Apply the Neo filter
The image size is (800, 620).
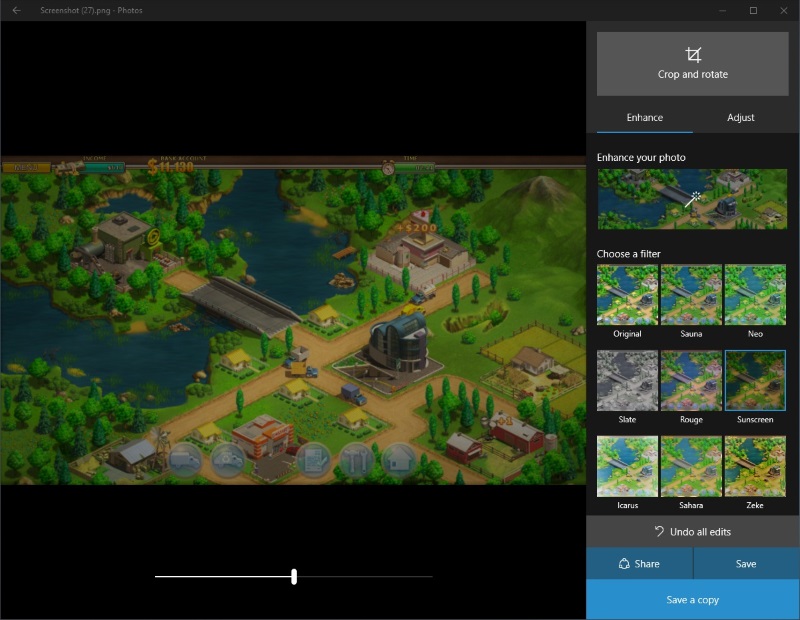[755, 294]
